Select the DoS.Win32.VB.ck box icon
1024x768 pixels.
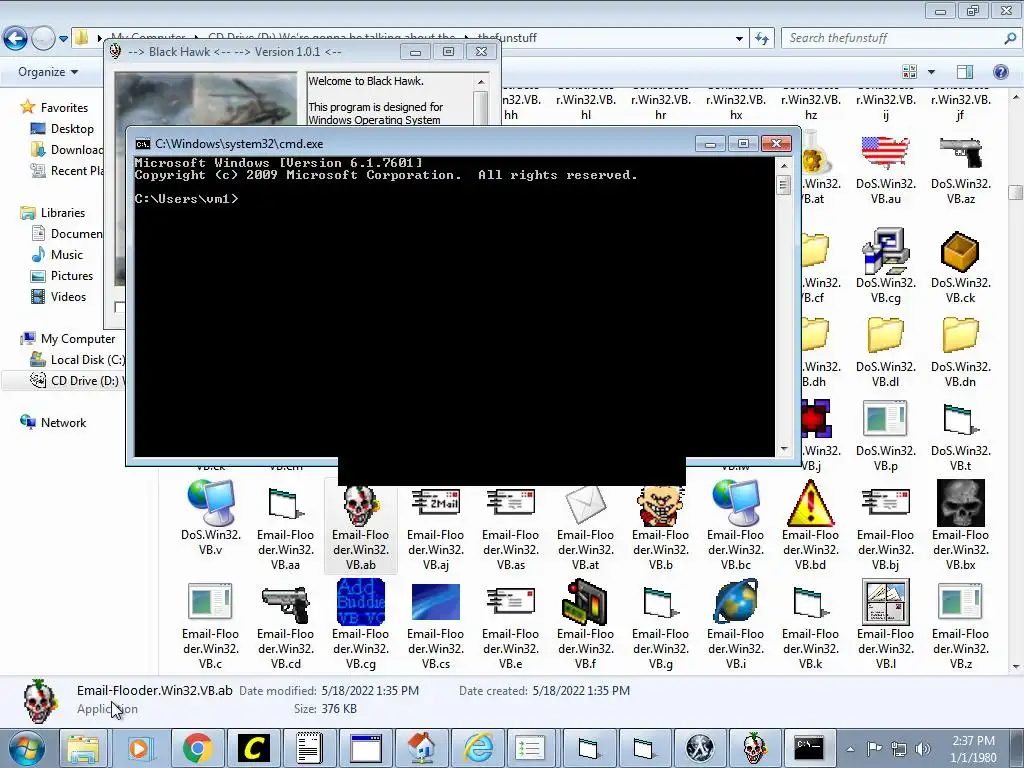click(x=960, y=251)
